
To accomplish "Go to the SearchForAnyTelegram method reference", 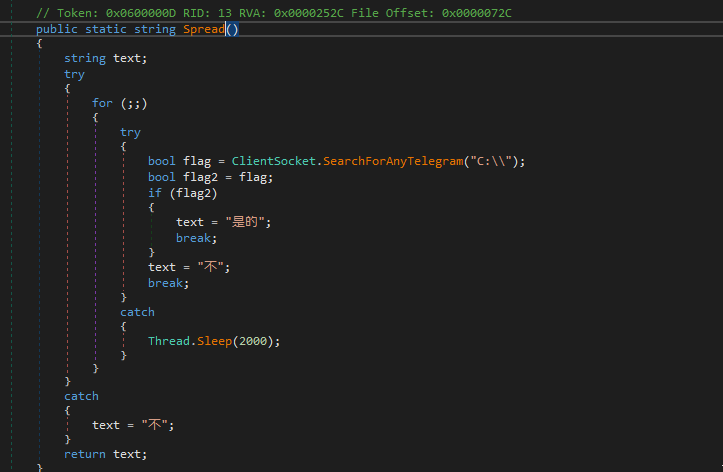I will click(x=393, y=161).
